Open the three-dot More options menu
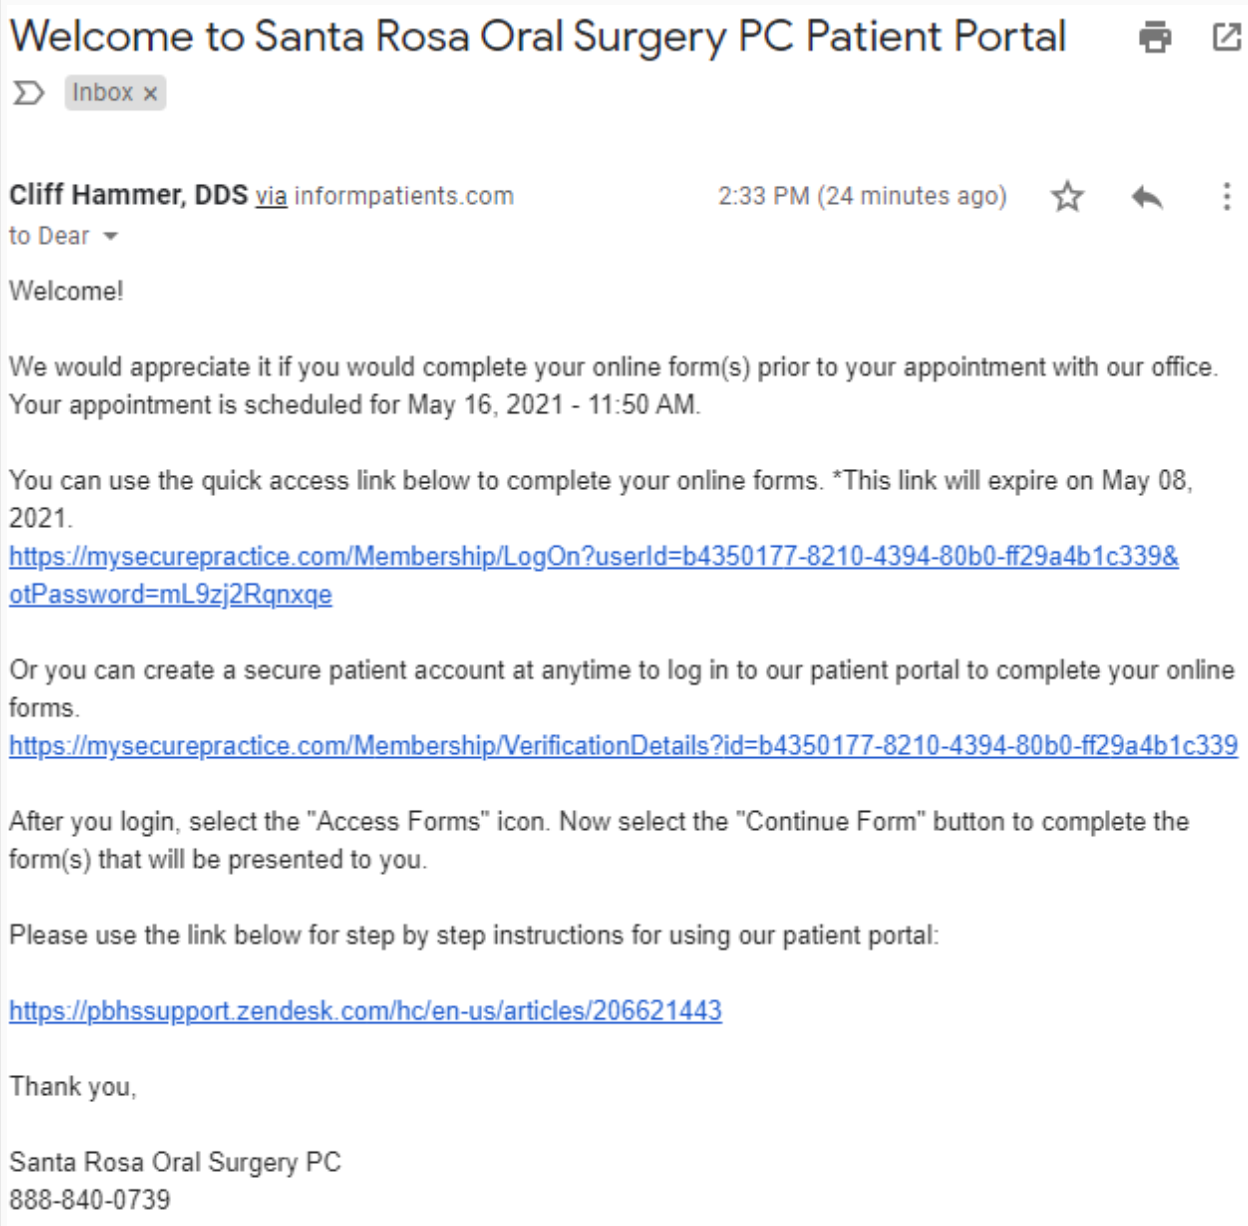This screenshot has height=1226, width=1248. click(x=1226, y=196)
